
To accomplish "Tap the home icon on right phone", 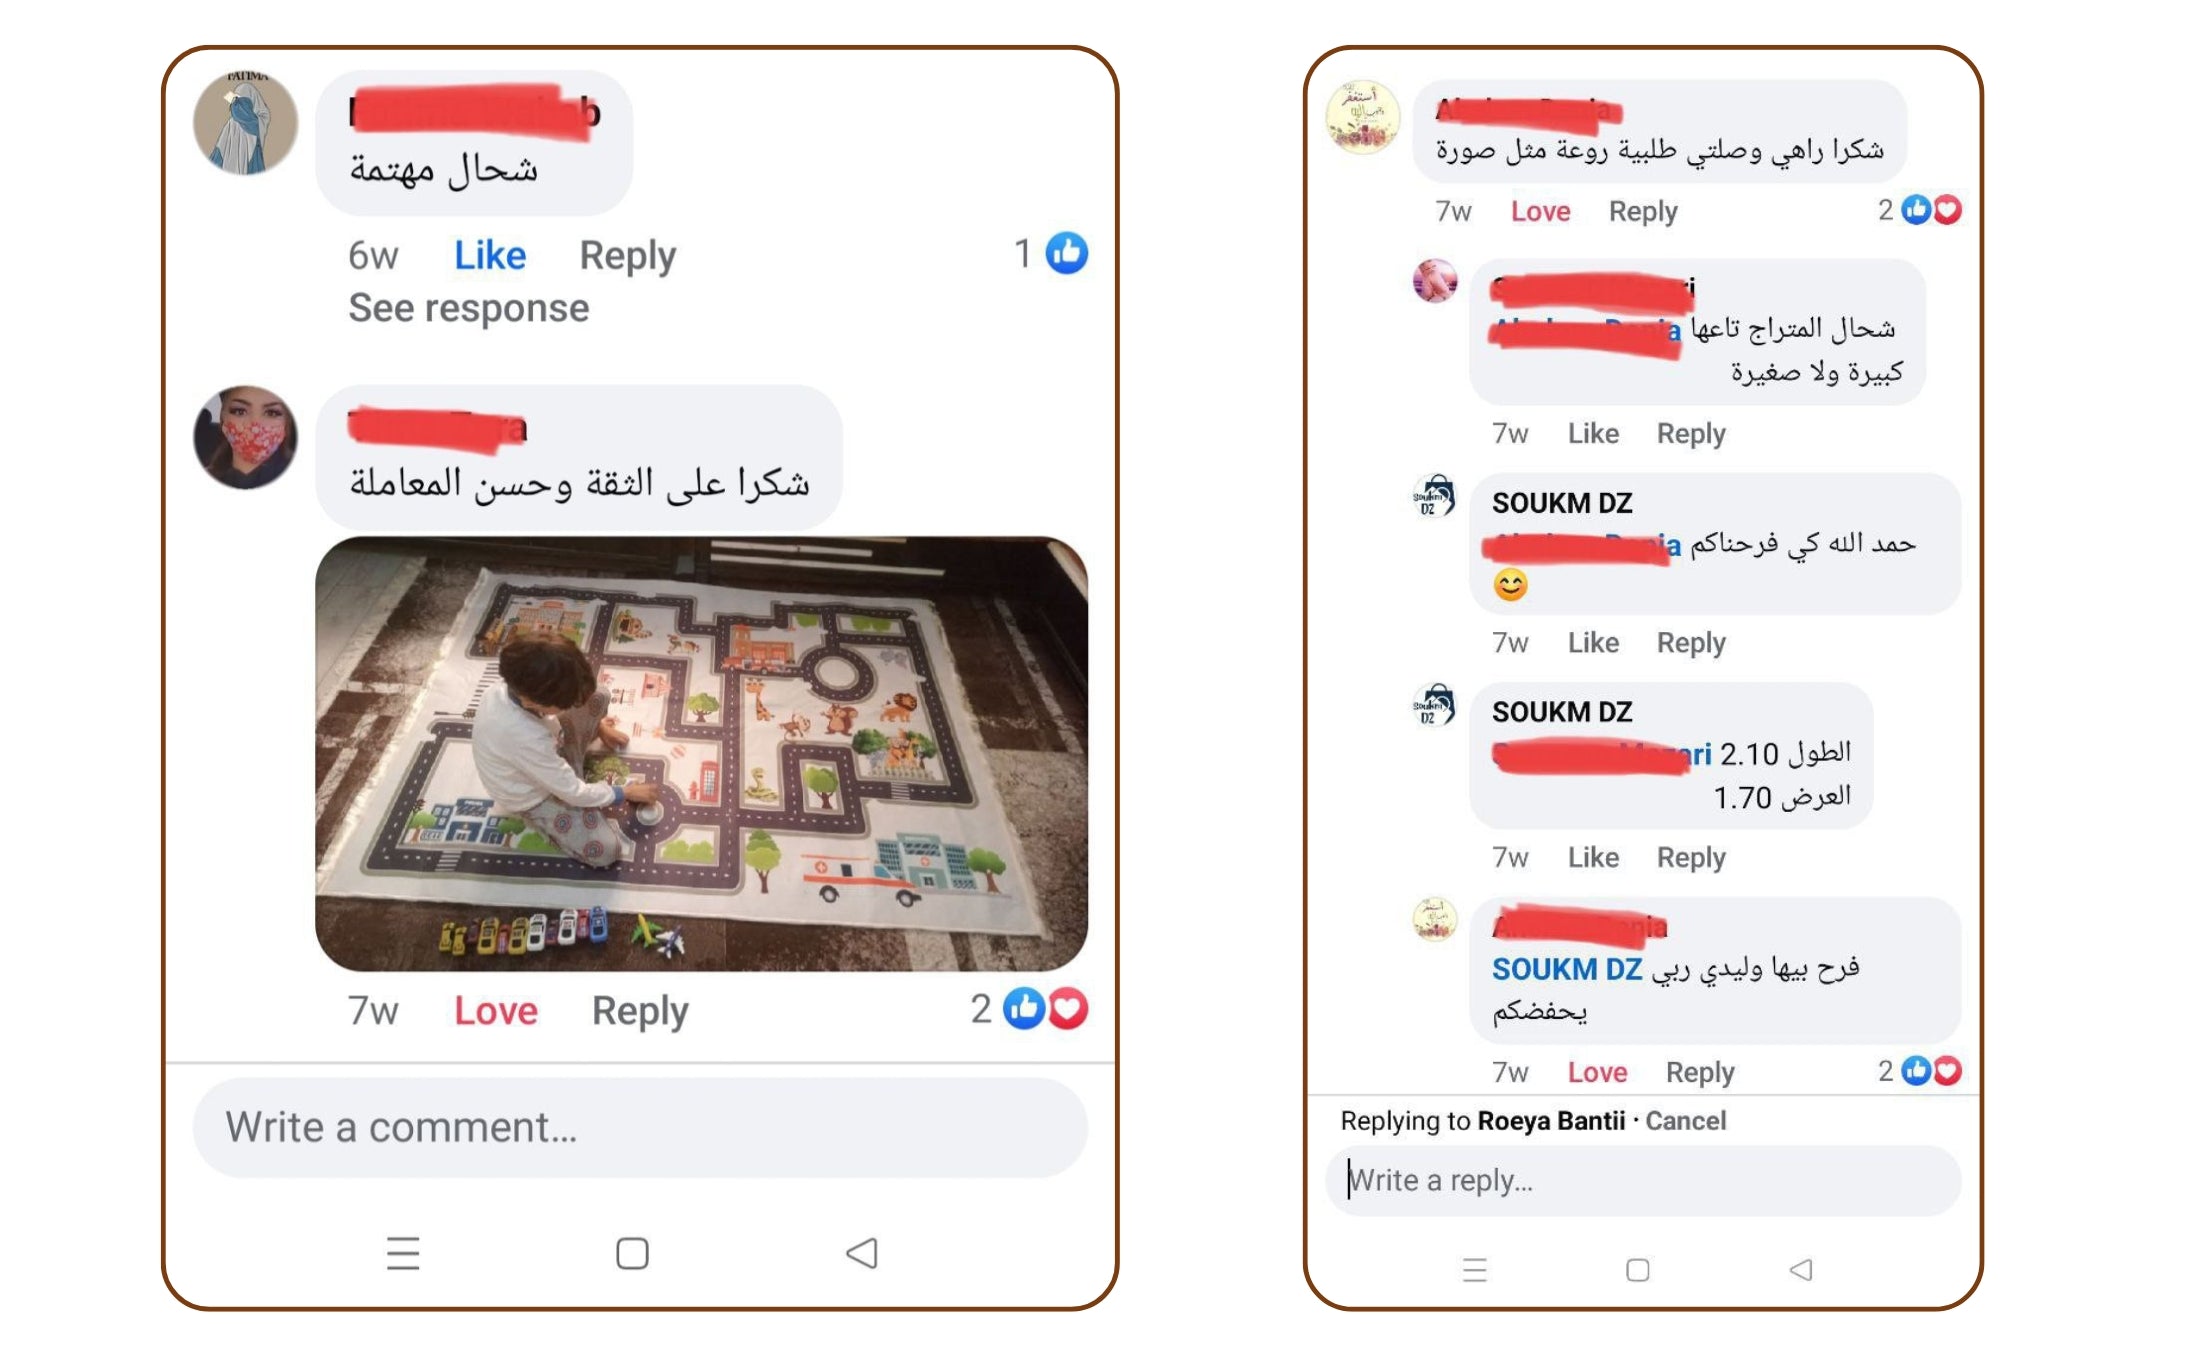I will [x=1637, y=1270].
